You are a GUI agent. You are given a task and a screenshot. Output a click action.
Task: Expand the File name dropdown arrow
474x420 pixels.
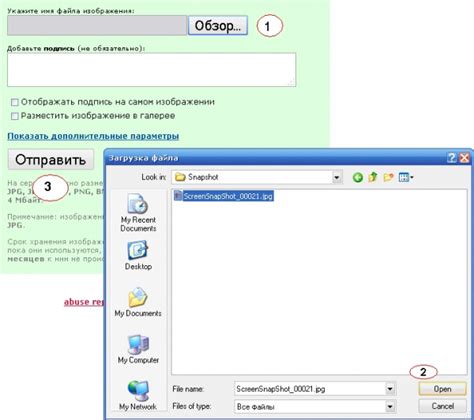(390, 389)
